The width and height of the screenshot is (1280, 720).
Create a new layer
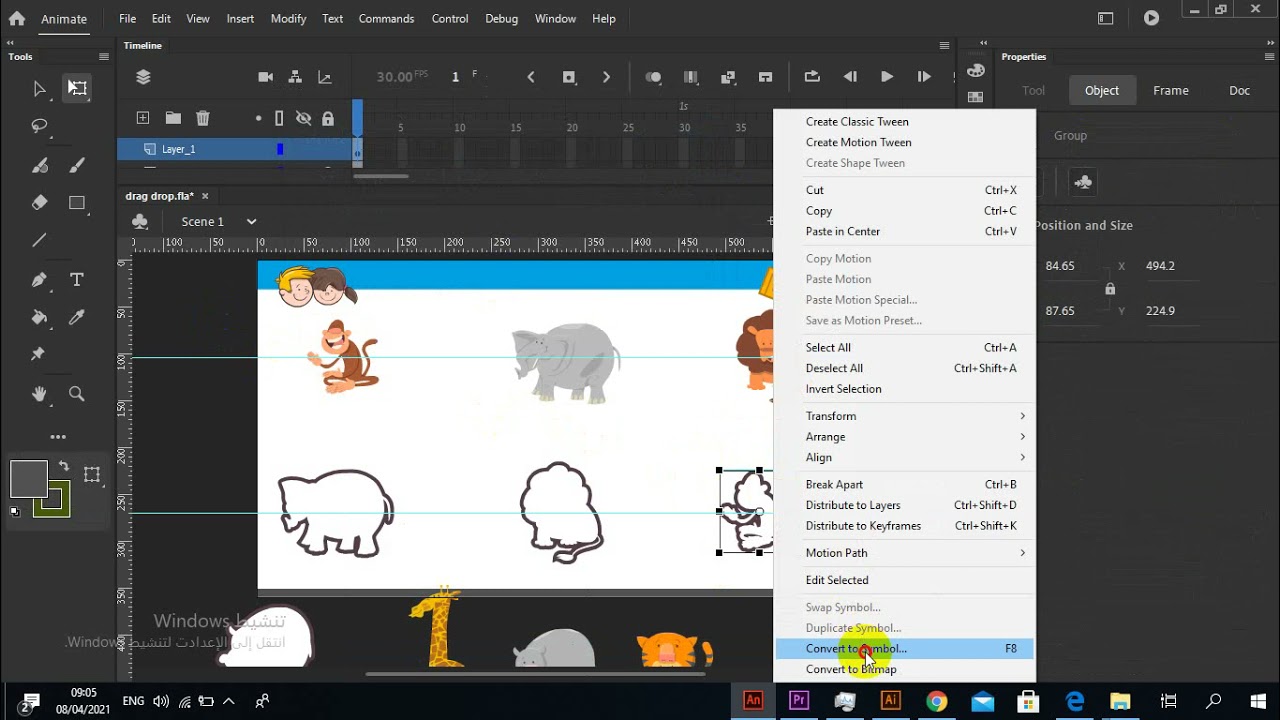point(143,118)
